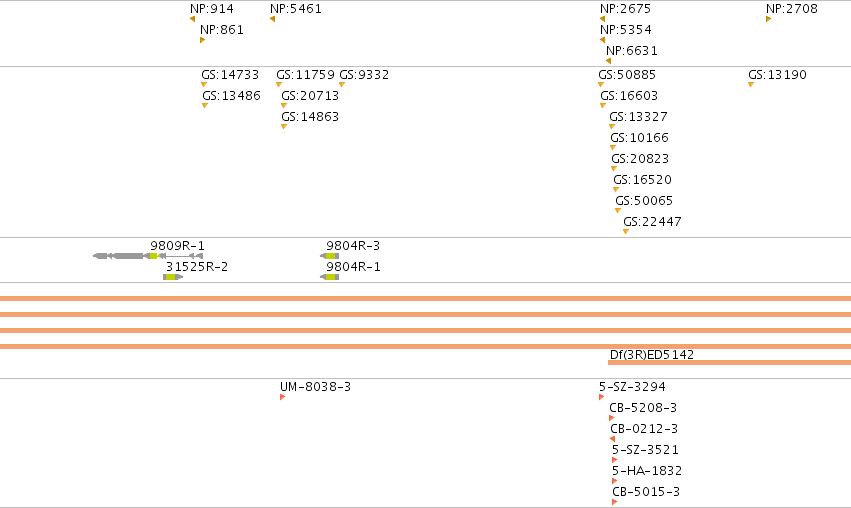This screenshot has width=851, height=508.
Task: Click the triangle marker under NP:5461
Action: click(272, 19)
